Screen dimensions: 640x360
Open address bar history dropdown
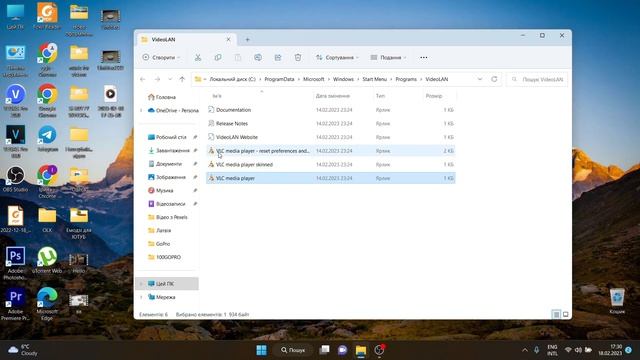pyautogui.click(x=480, y=79)
